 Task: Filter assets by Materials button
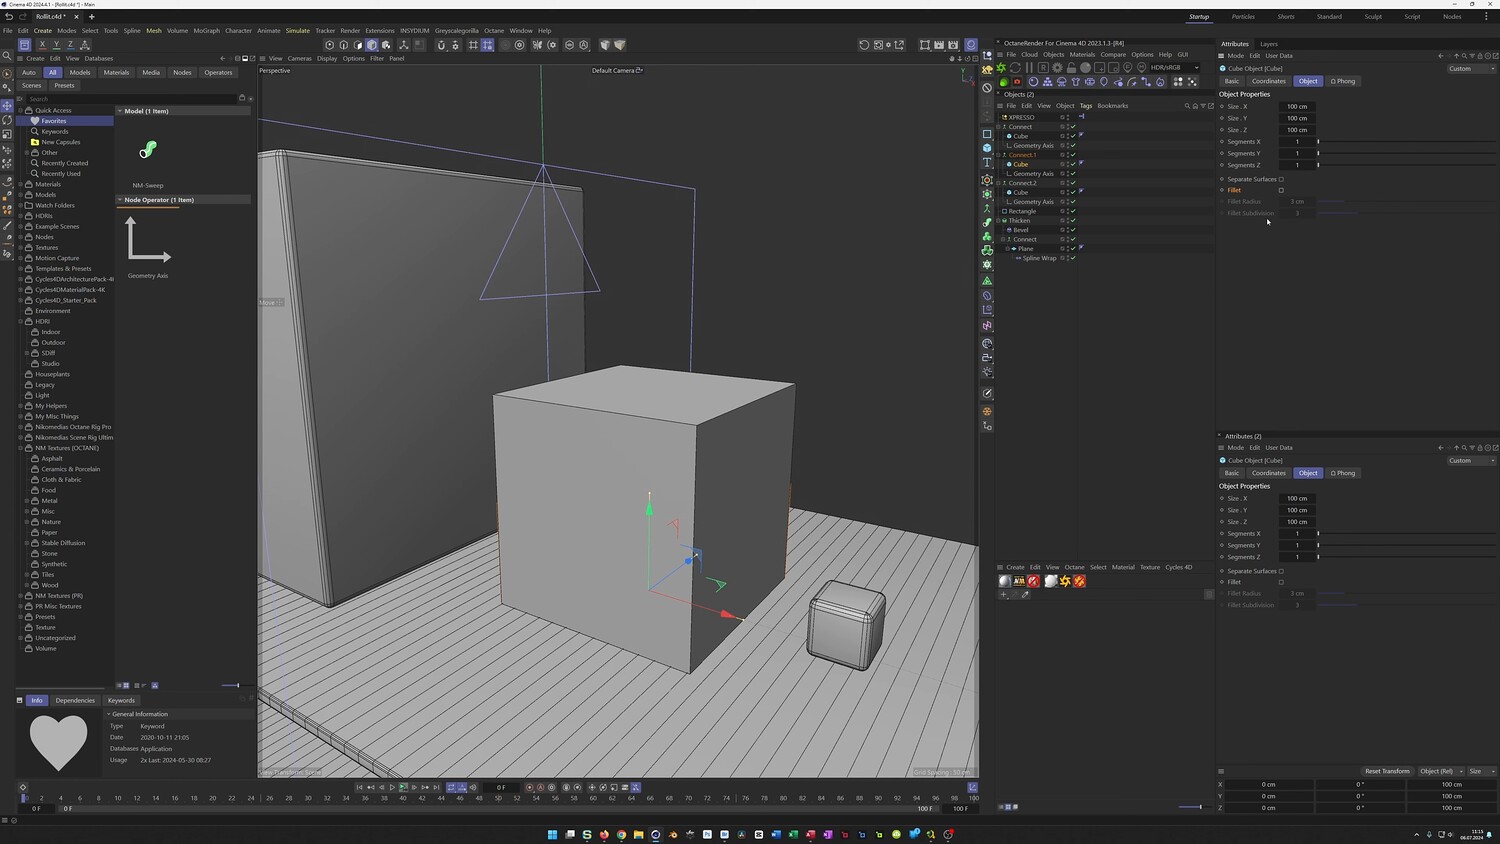pos(116,72)
